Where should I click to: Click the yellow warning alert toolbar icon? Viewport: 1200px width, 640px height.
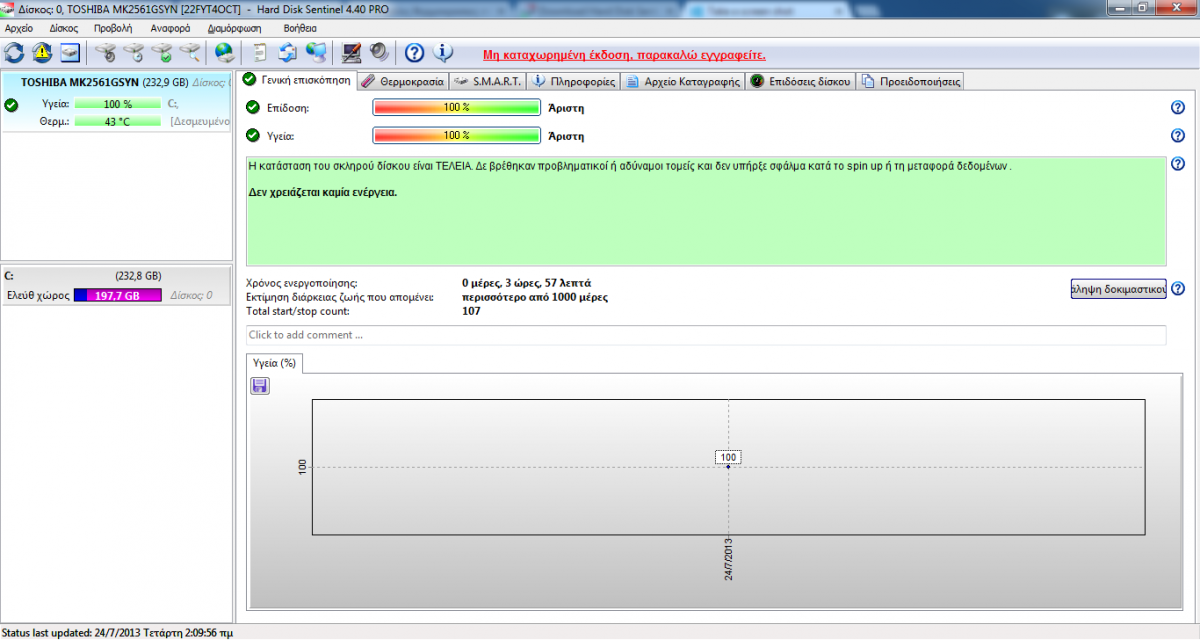(x=42, y=52)
